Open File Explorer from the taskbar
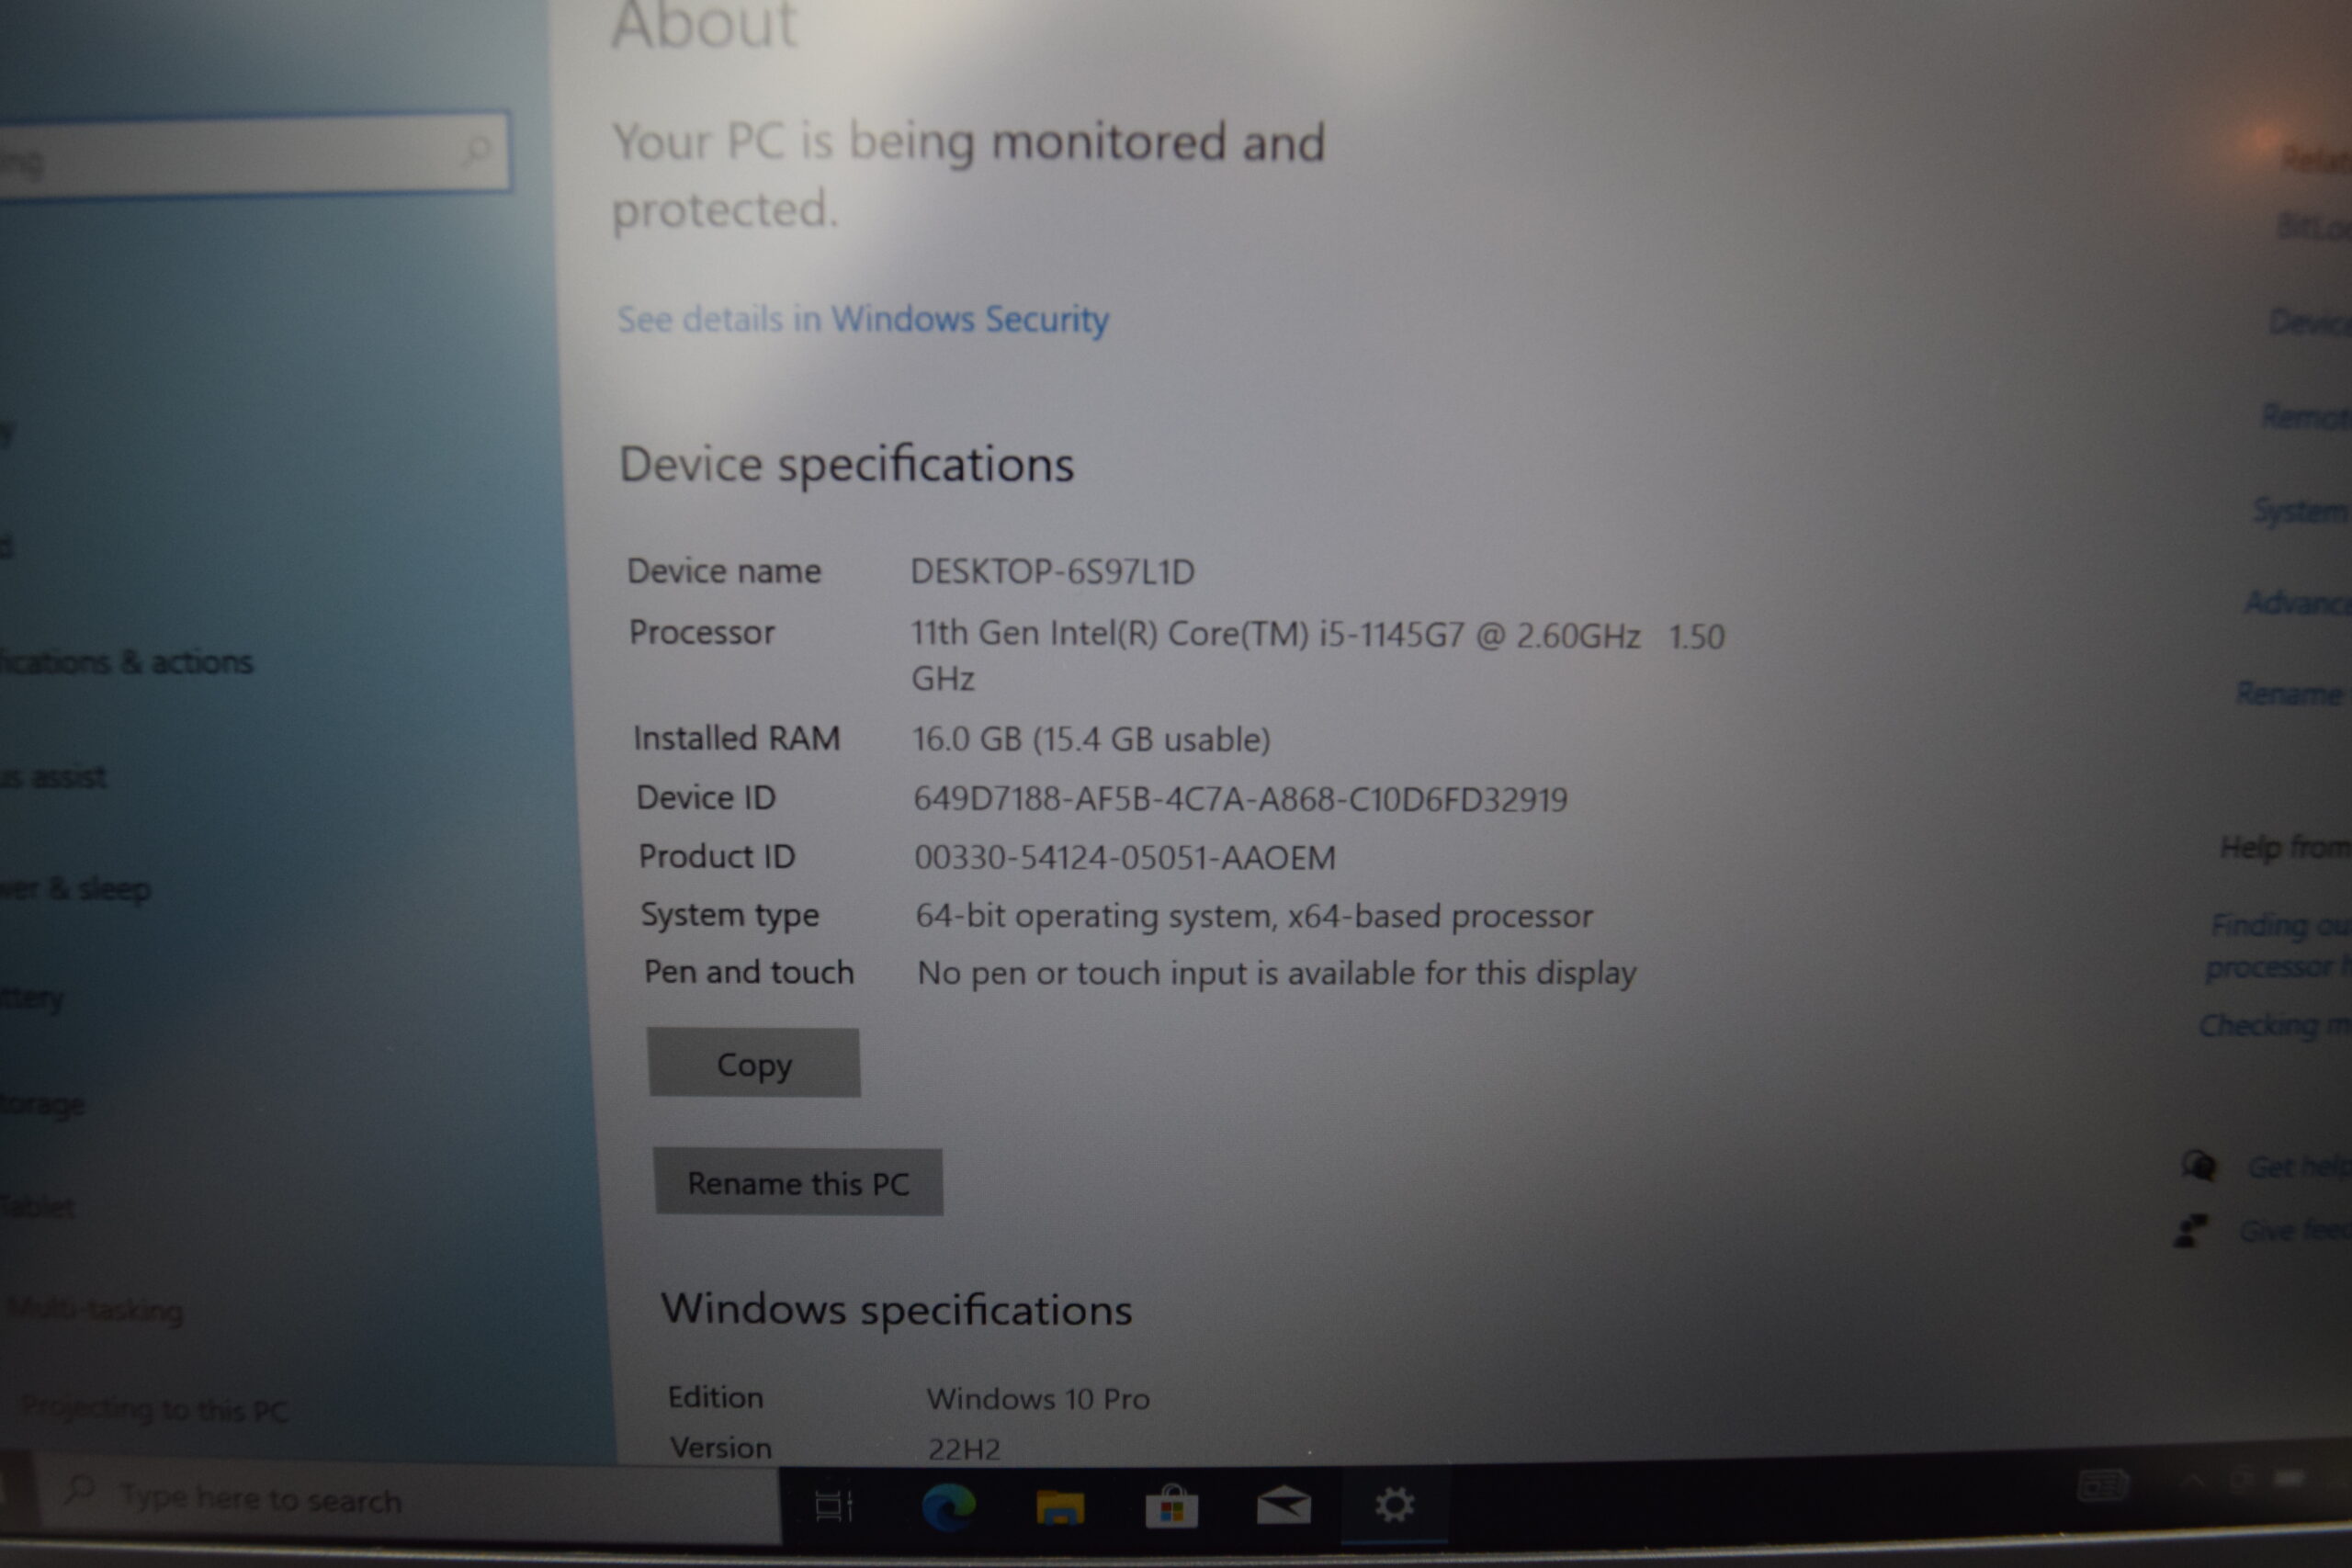The height and width of the screenshot is (1568, 2352). [1060, 1506]
